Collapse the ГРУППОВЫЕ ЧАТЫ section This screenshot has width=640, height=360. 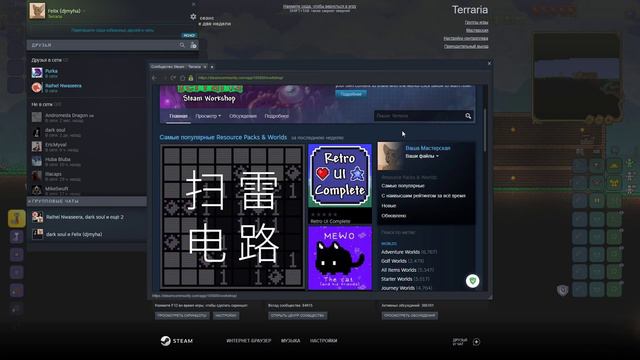pos(87,201)
